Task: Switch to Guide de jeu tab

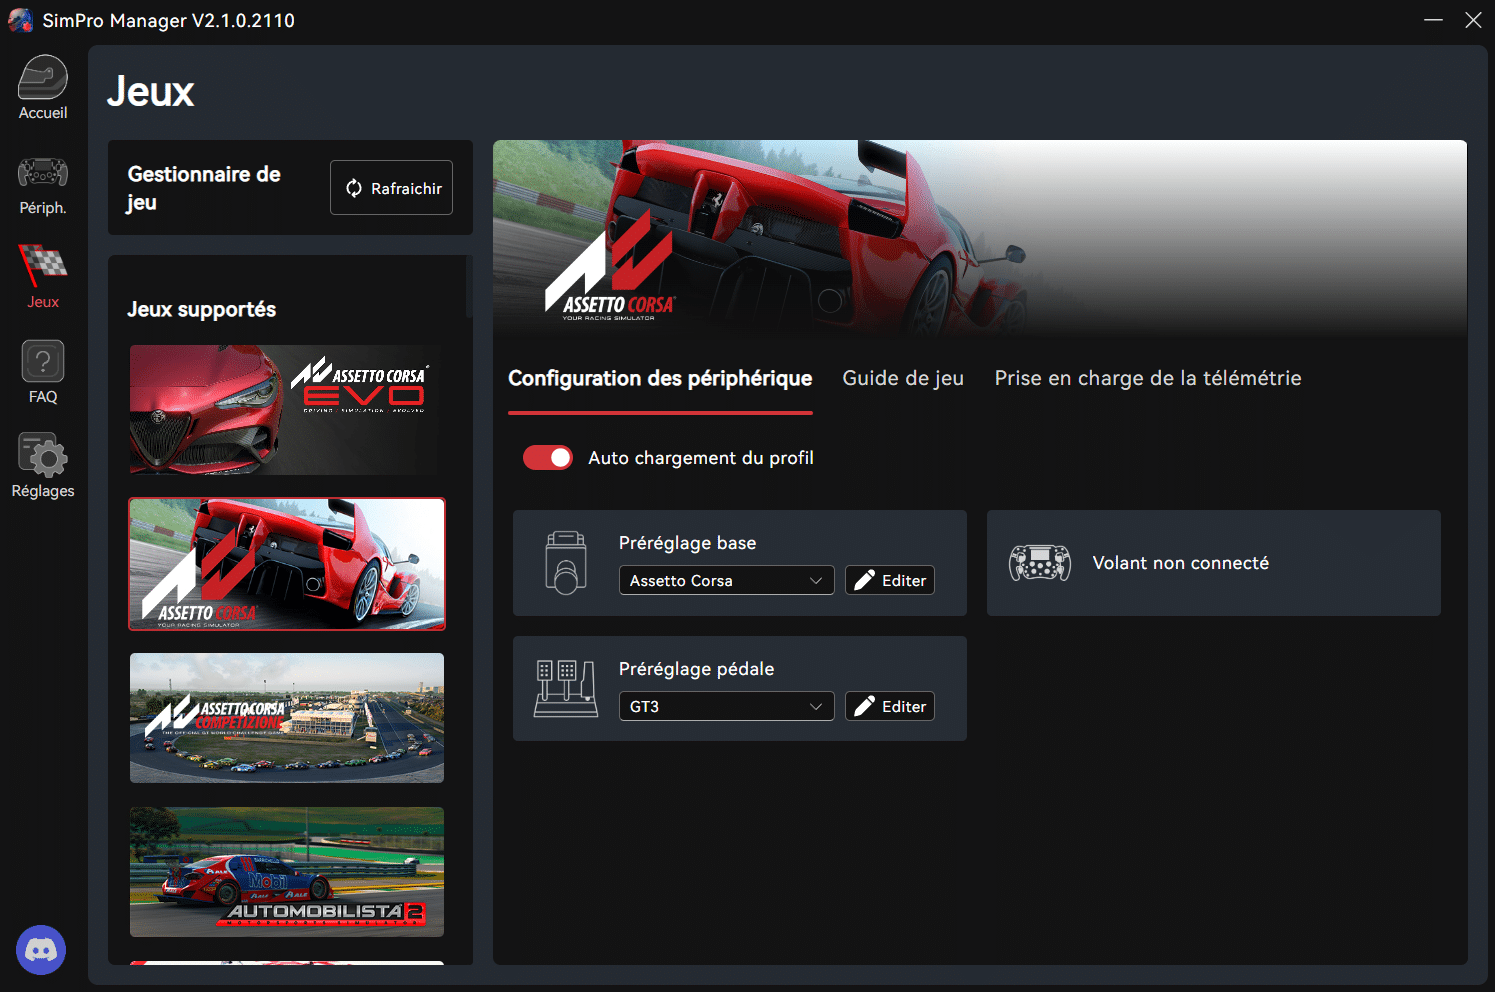Action: point(903,378)
